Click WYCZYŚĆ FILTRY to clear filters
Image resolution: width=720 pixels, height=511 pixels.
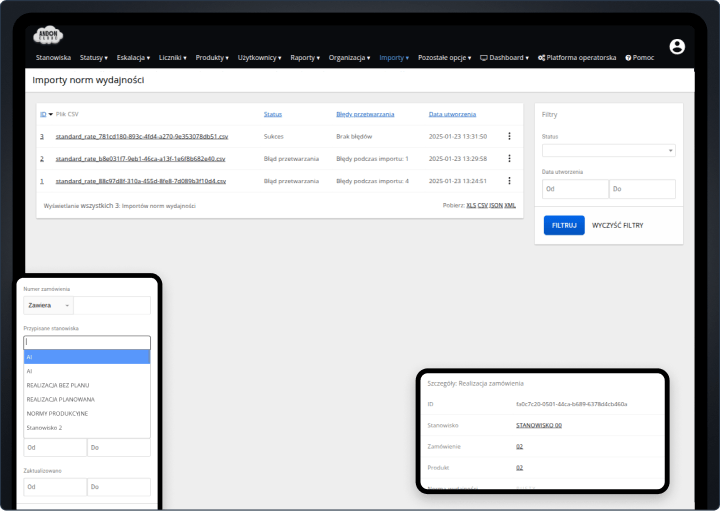[617, 225]
